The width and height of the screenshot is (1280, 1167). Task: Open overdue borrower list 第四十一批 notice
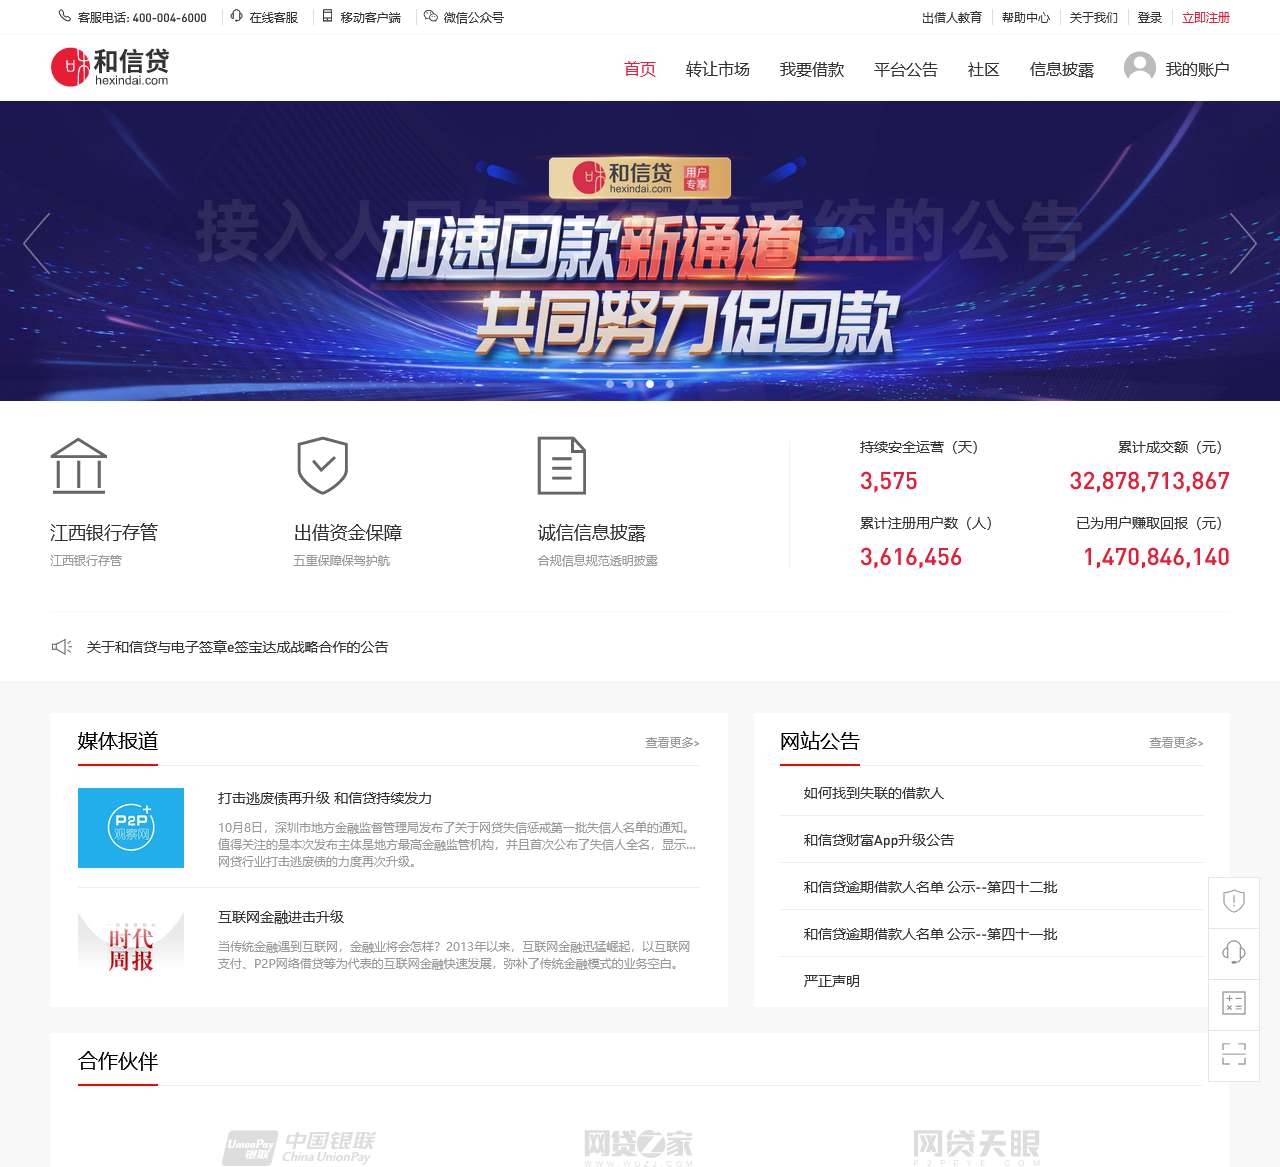930,934
